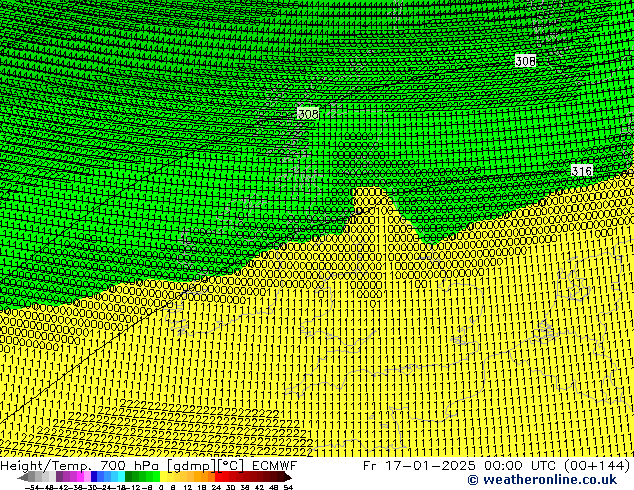The width and height of the screenshot is (634, 490).
Task: Click the 308 contour label near map center
Action: 308,114
